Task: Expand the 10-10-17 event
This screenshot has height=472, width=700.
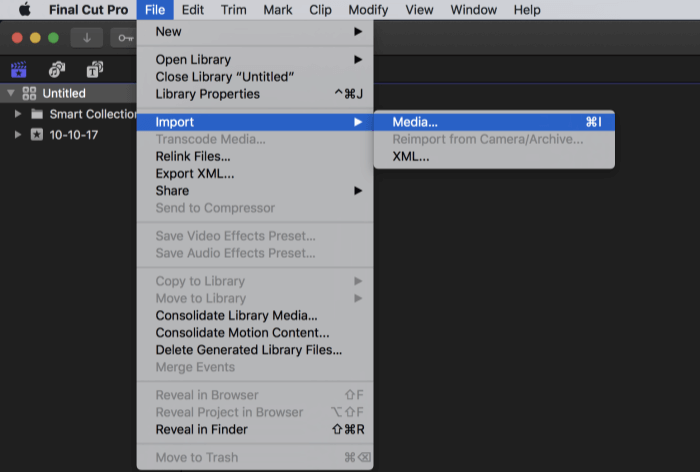Action: tap(17, 134)
